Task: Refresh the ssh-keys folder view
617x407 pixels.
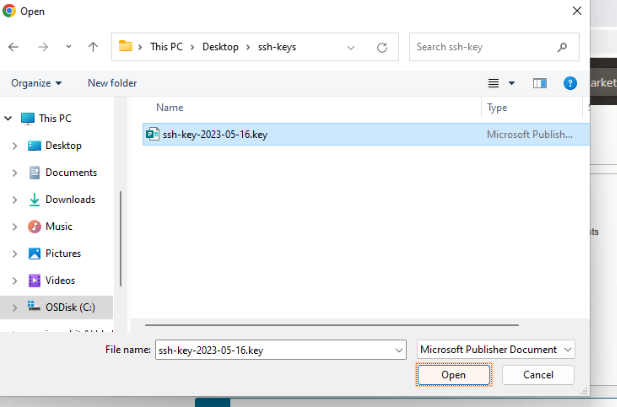Action: pyautogui.click(x=382, y=48)
